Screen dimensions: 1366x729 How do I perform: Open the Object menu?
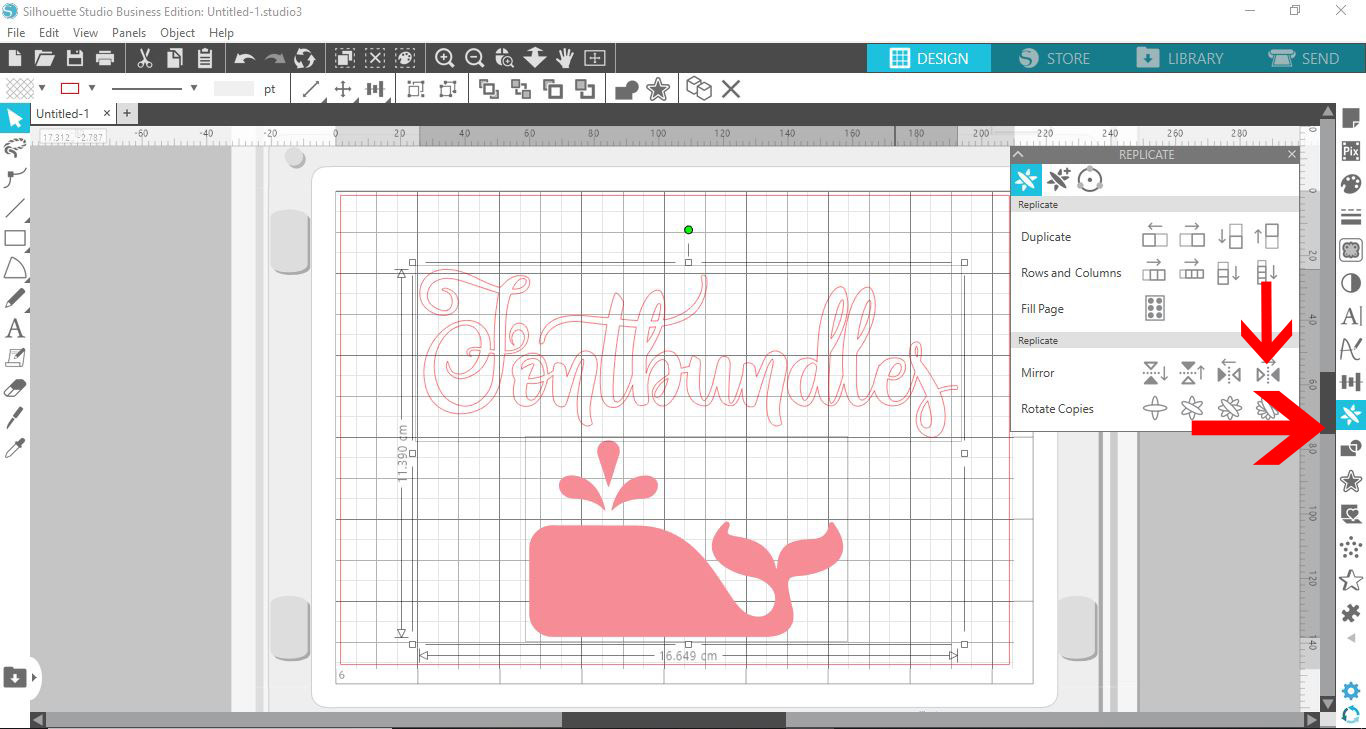pyautogui.click(x=178, y=33)
